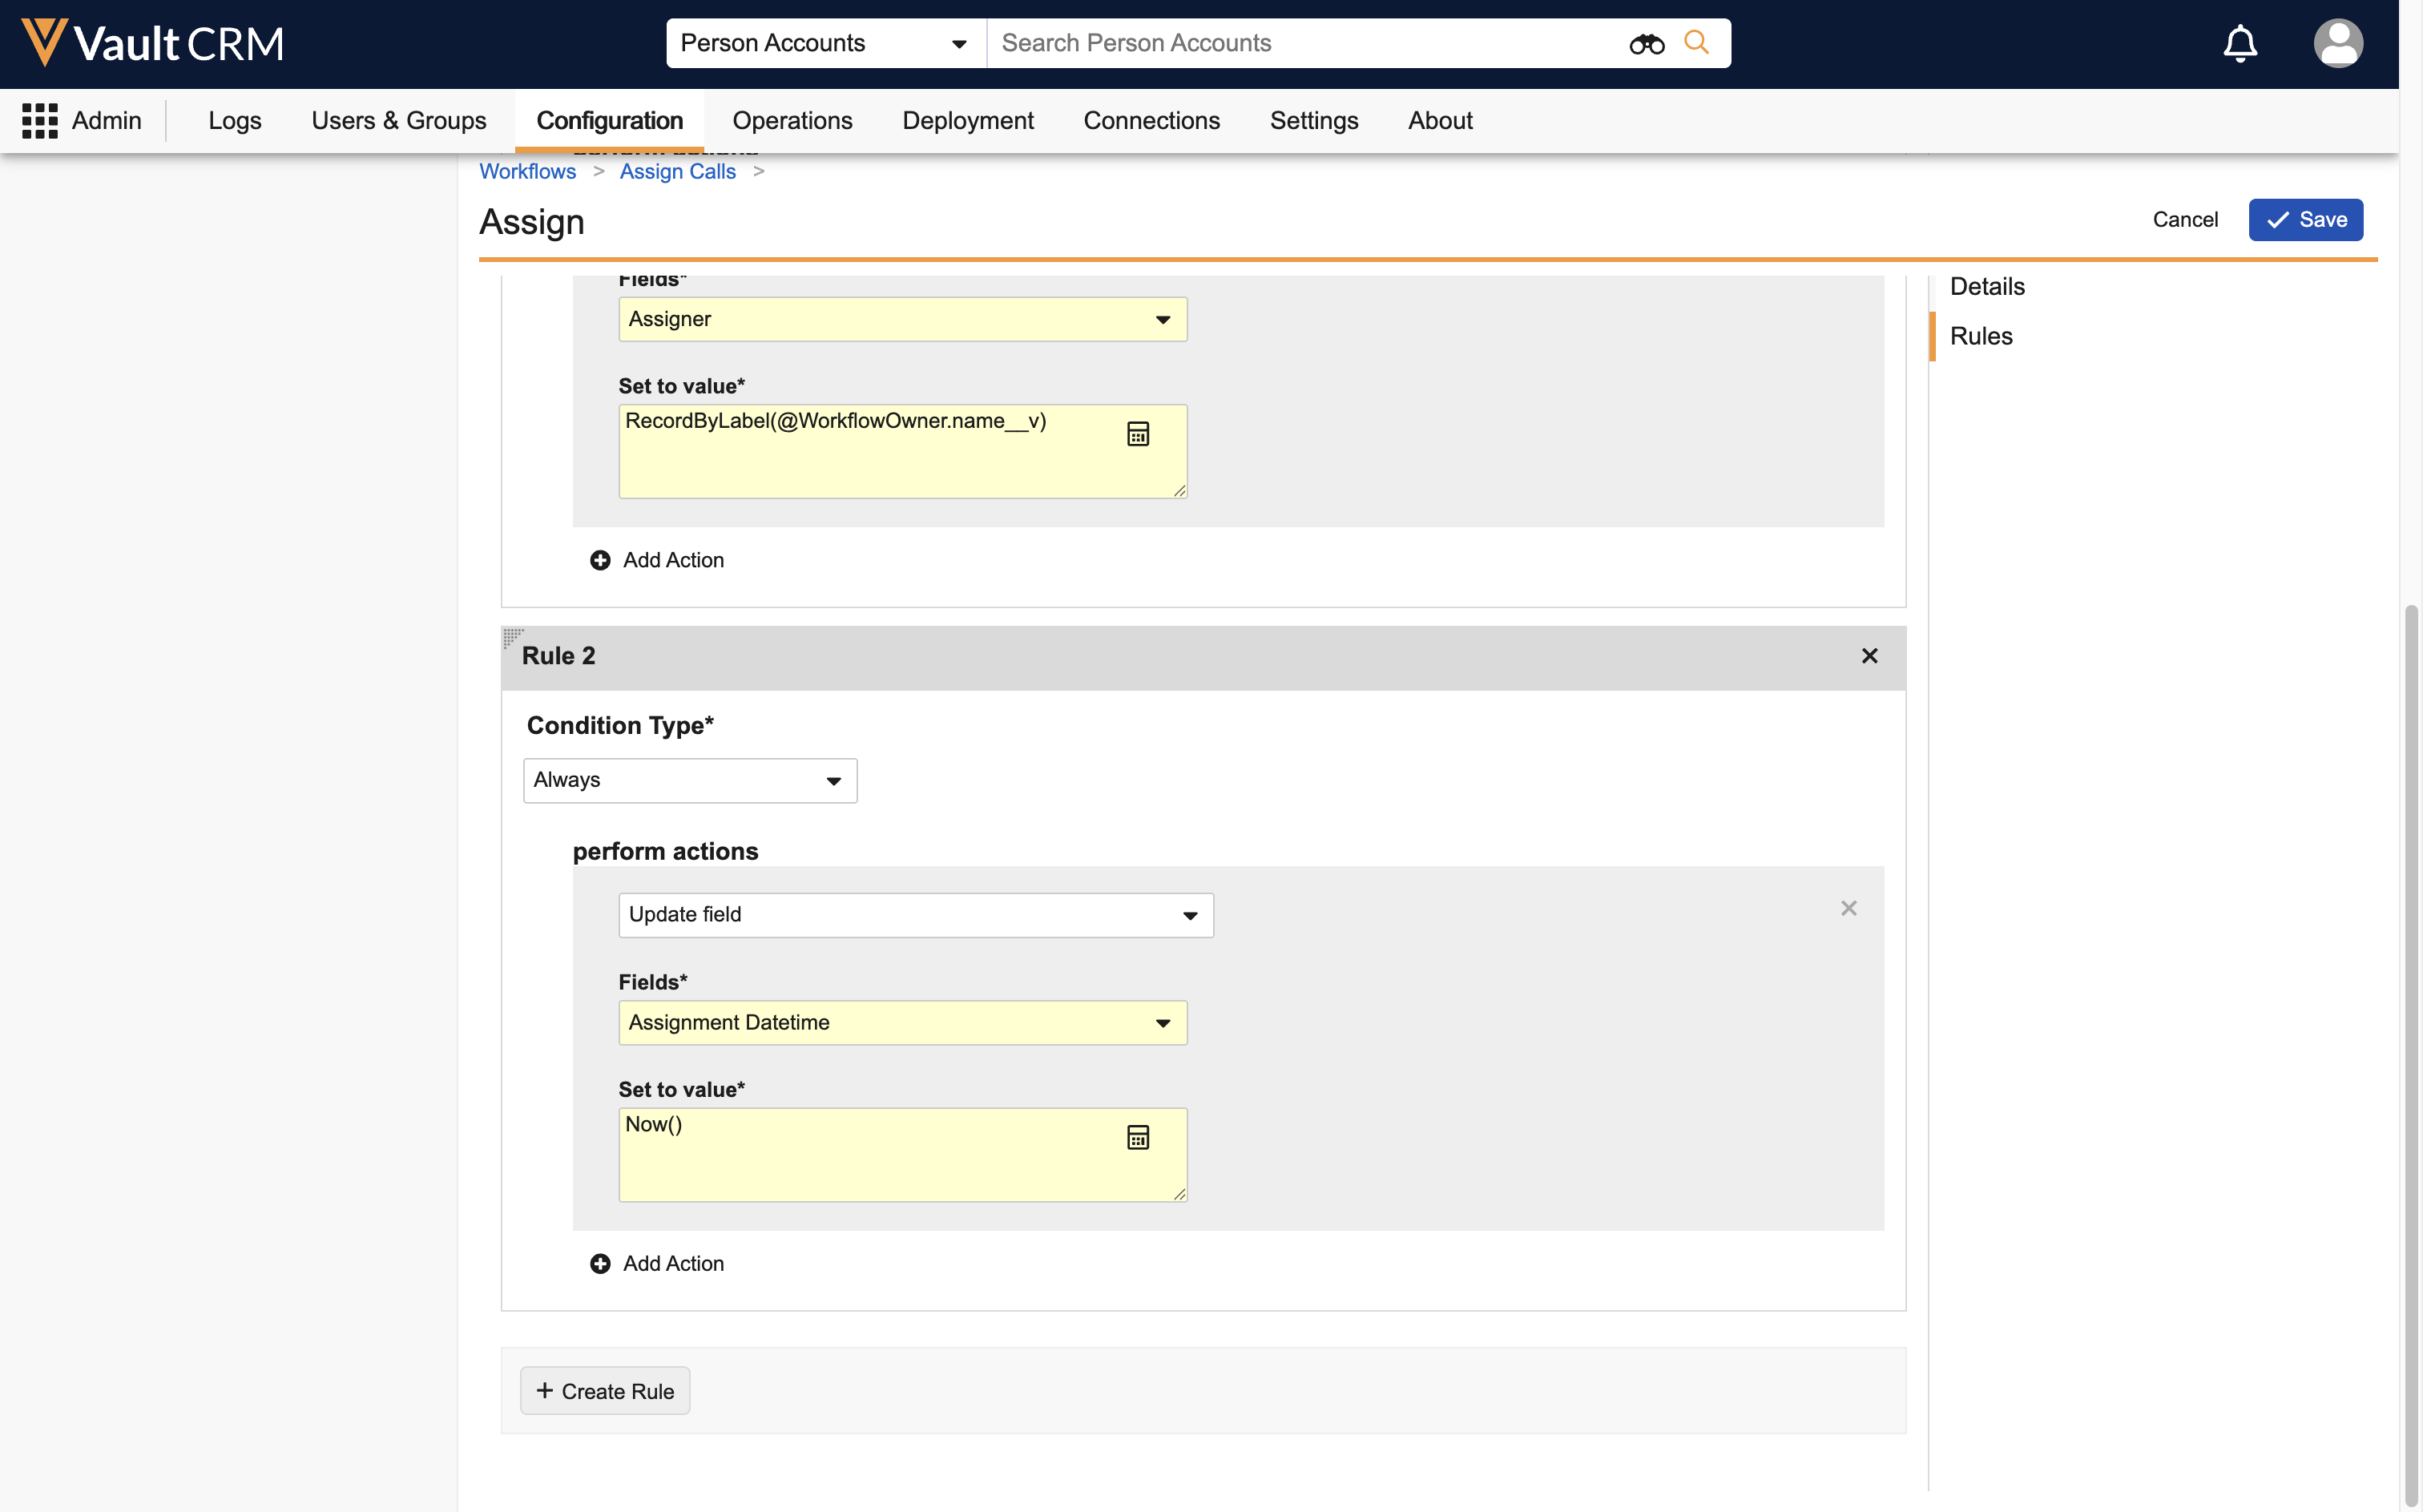
Task: Open formula calculator for RecordByLabel value
Action: (1138, 434)
